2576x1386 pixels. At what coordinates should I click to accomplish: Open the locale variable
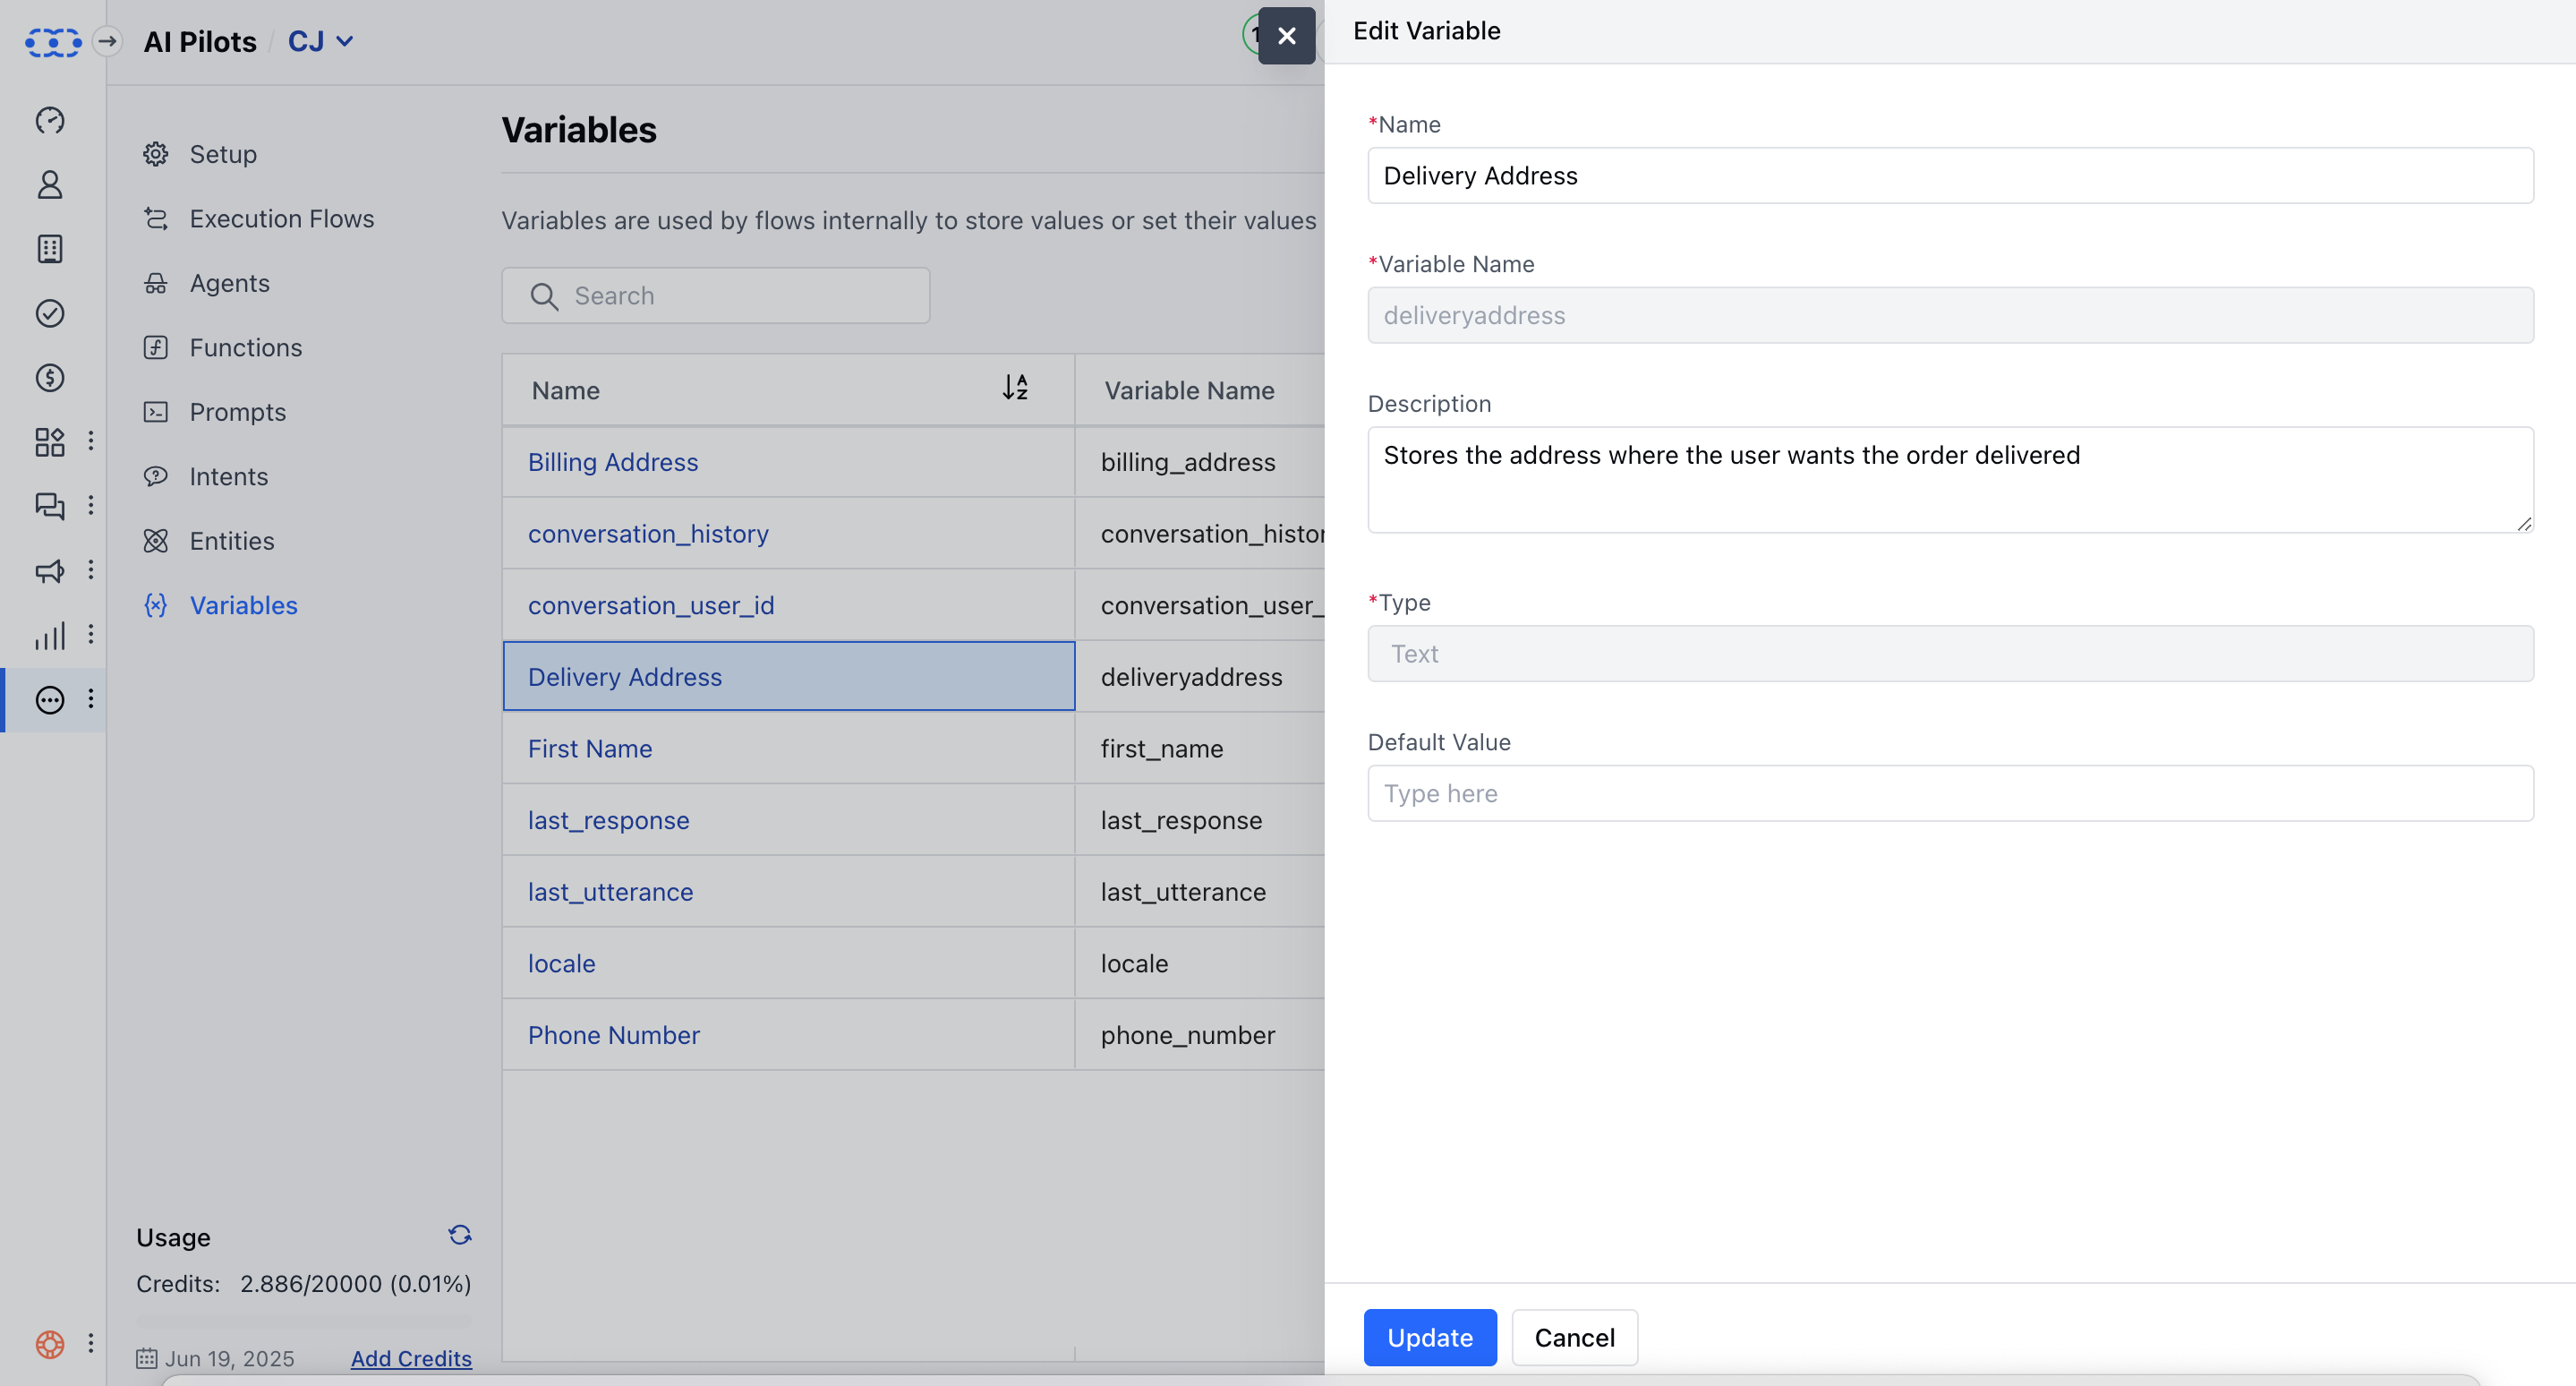coord(561,964)
